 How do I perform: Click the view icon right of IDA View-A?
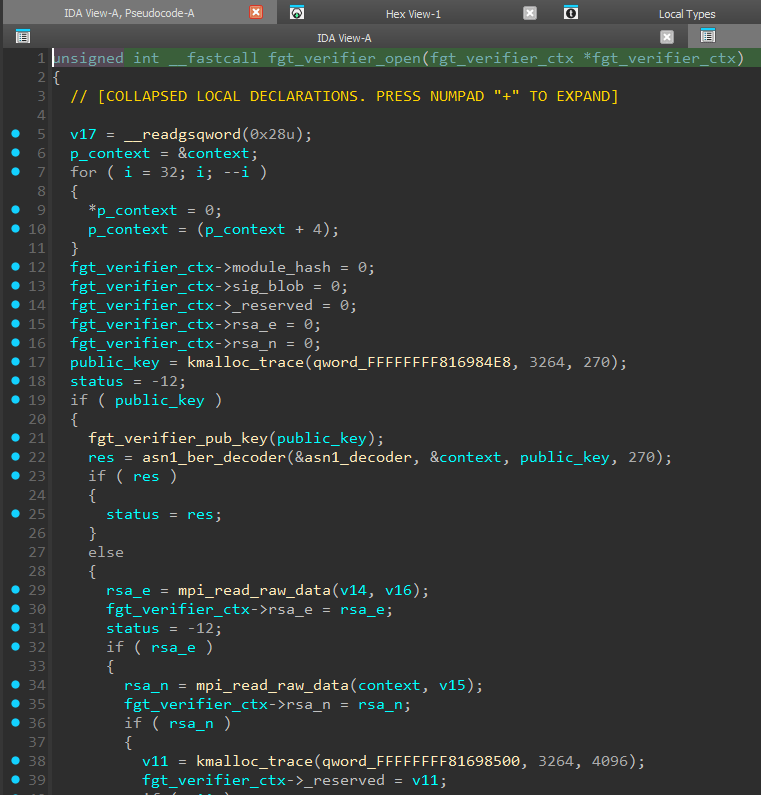pyautogui.click(x=708, y=37)
